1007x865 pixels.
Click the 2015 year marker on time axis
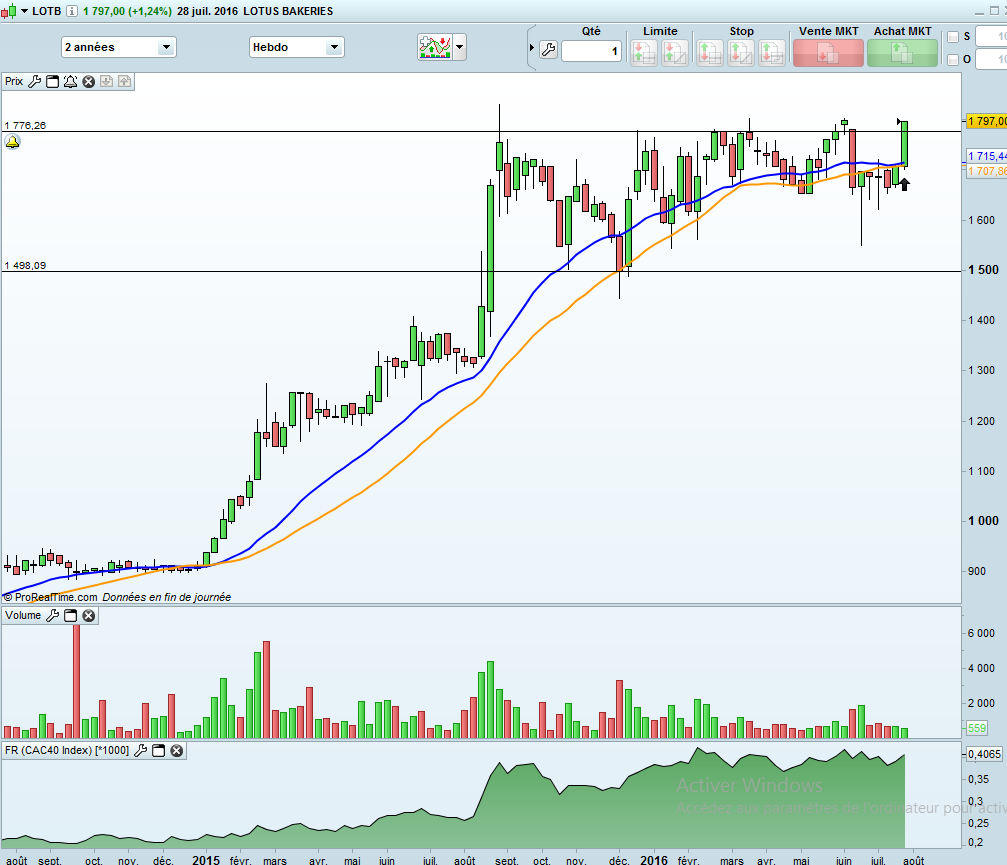(206, 859)
